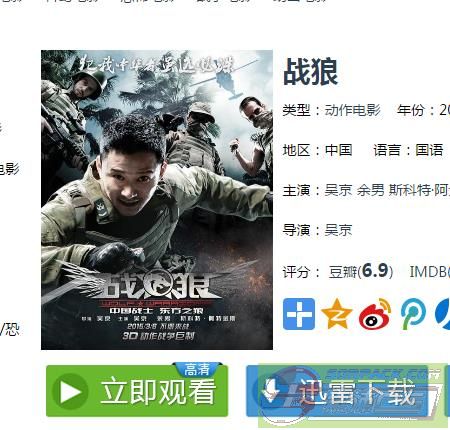The image size is (450, 430).
Task: Click the play triangle on 立即观看
Action: pos(70,391)
